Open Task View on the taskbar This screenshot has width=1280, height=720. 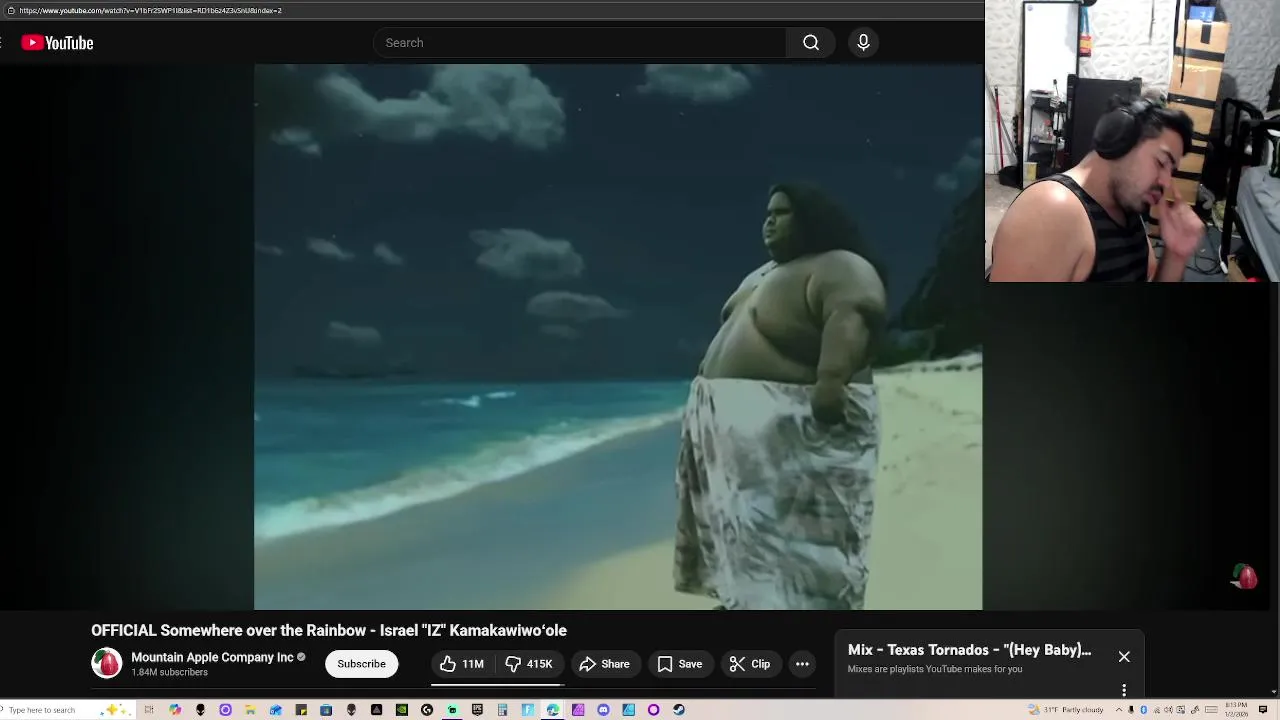click(x=149, y=710)
